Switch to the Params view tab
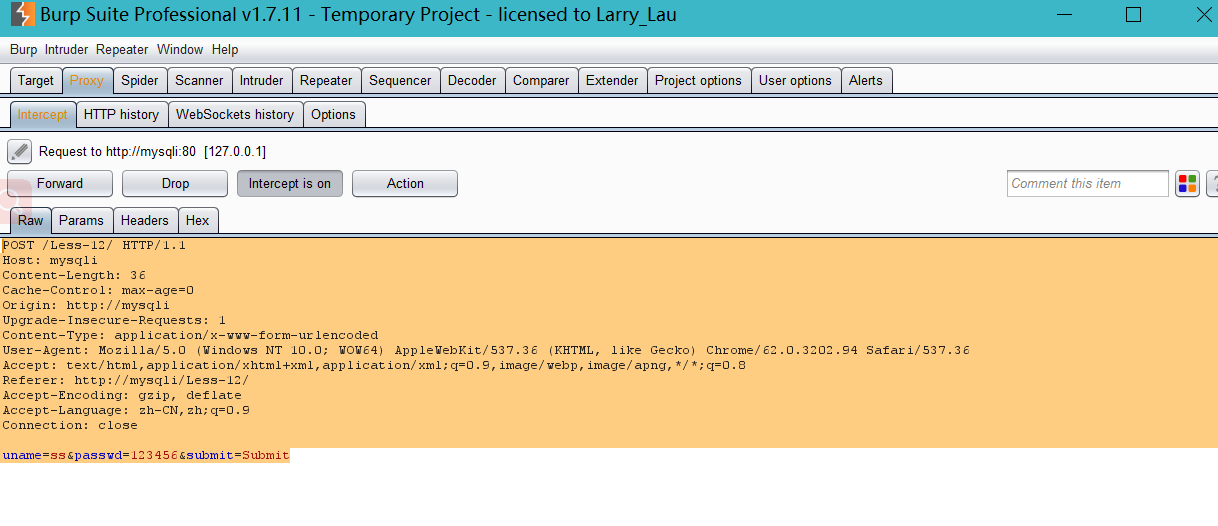The height and width of the screenshot is (526, 1218). click(x=81, y=221)
